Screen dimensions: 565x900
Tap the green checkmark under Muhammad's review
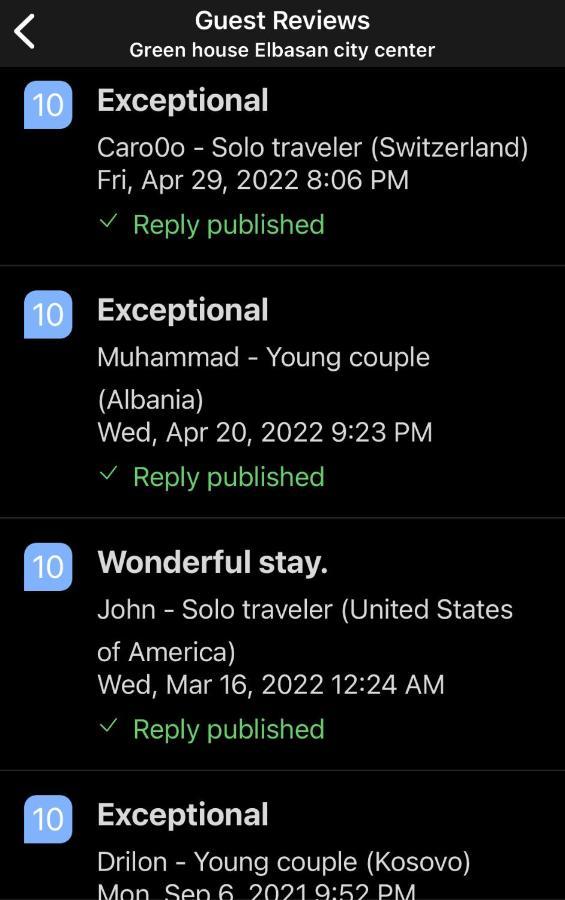[109, 474]
